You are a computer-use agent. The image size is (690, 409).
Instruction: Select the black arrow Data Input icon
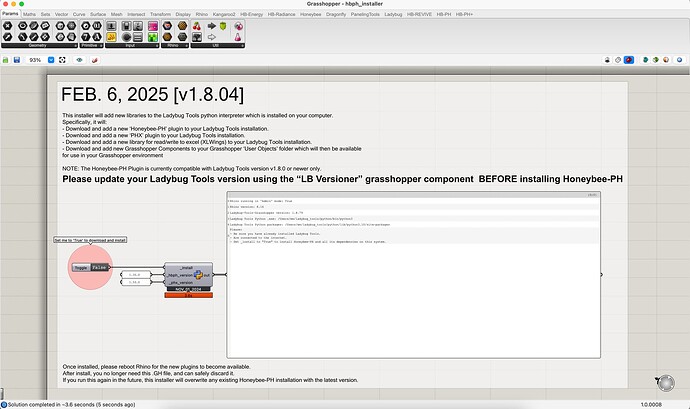pos(212,26)
